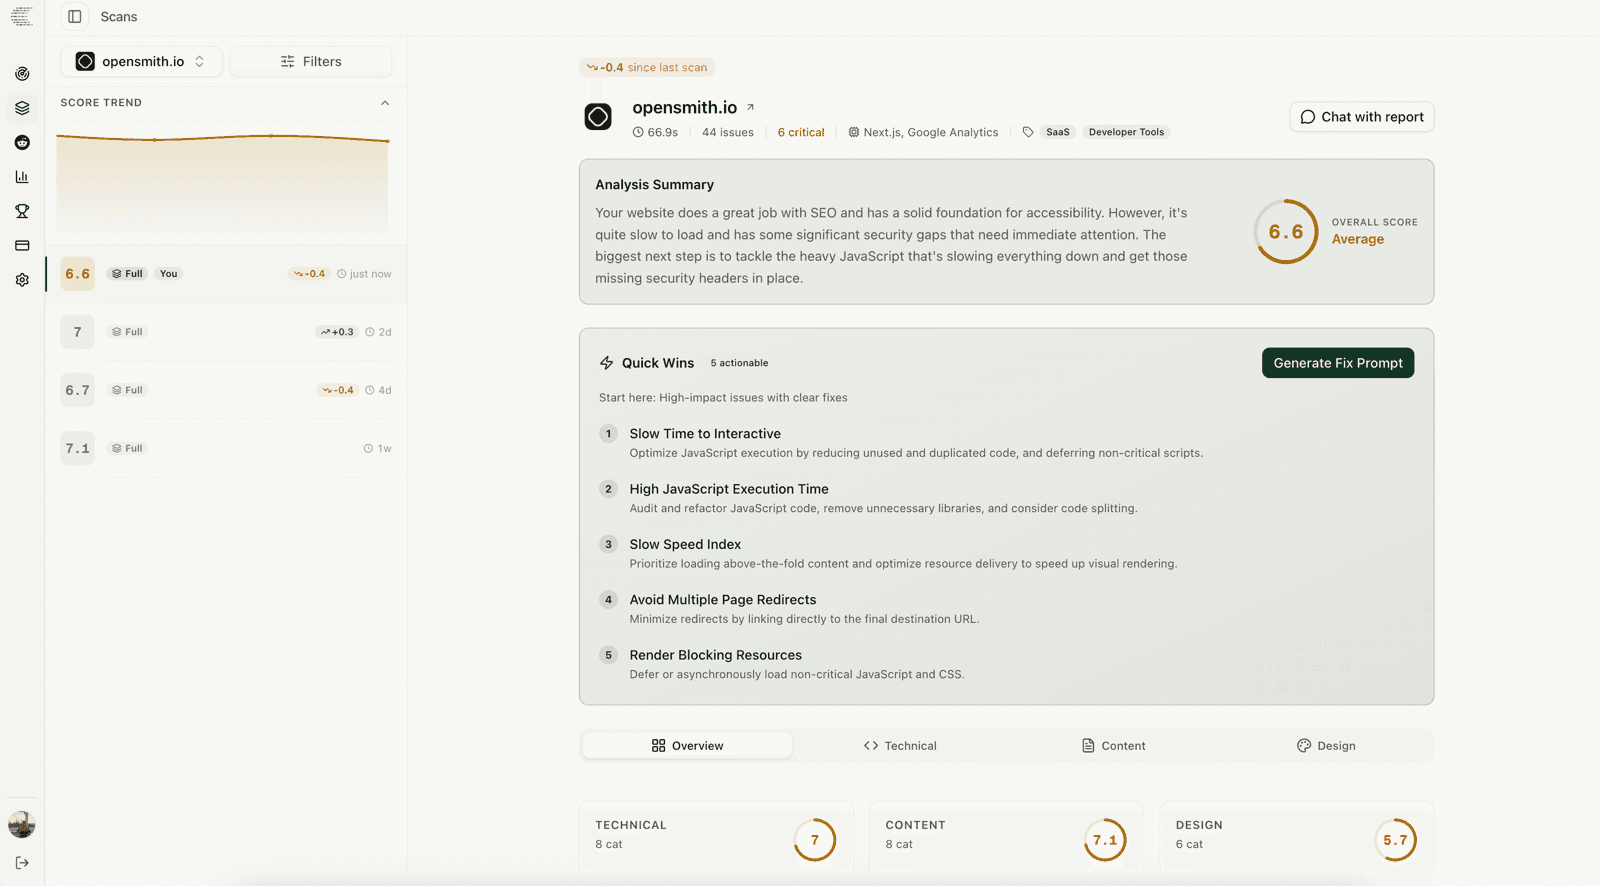Open the Technical category card
This screenshot has height=886, width=1600.
click(x=716, y=838)
